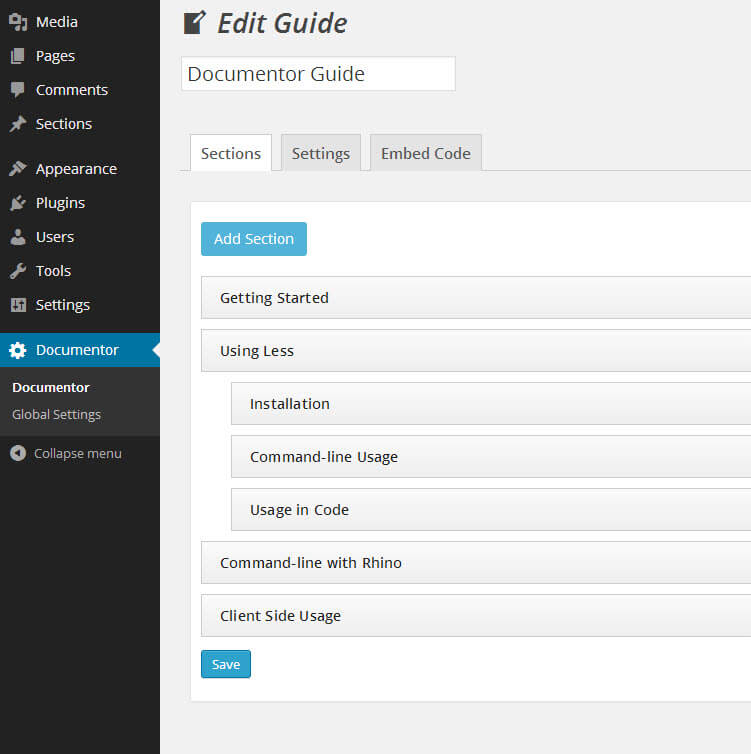Click the Appearance paintbrush icon
This screenshot has width=751, height=754.
[x=18, y=169]
